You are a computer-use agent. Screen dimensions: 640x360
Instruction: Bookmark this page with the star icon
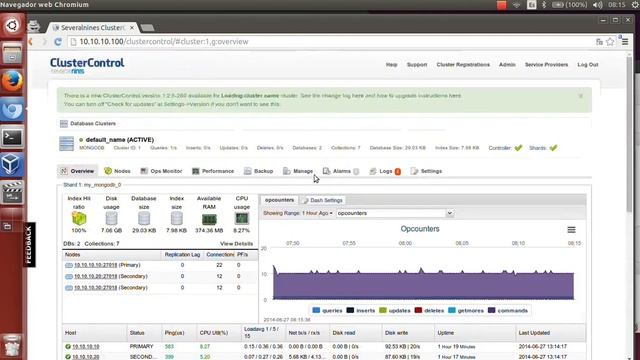(x=610, y=42)
